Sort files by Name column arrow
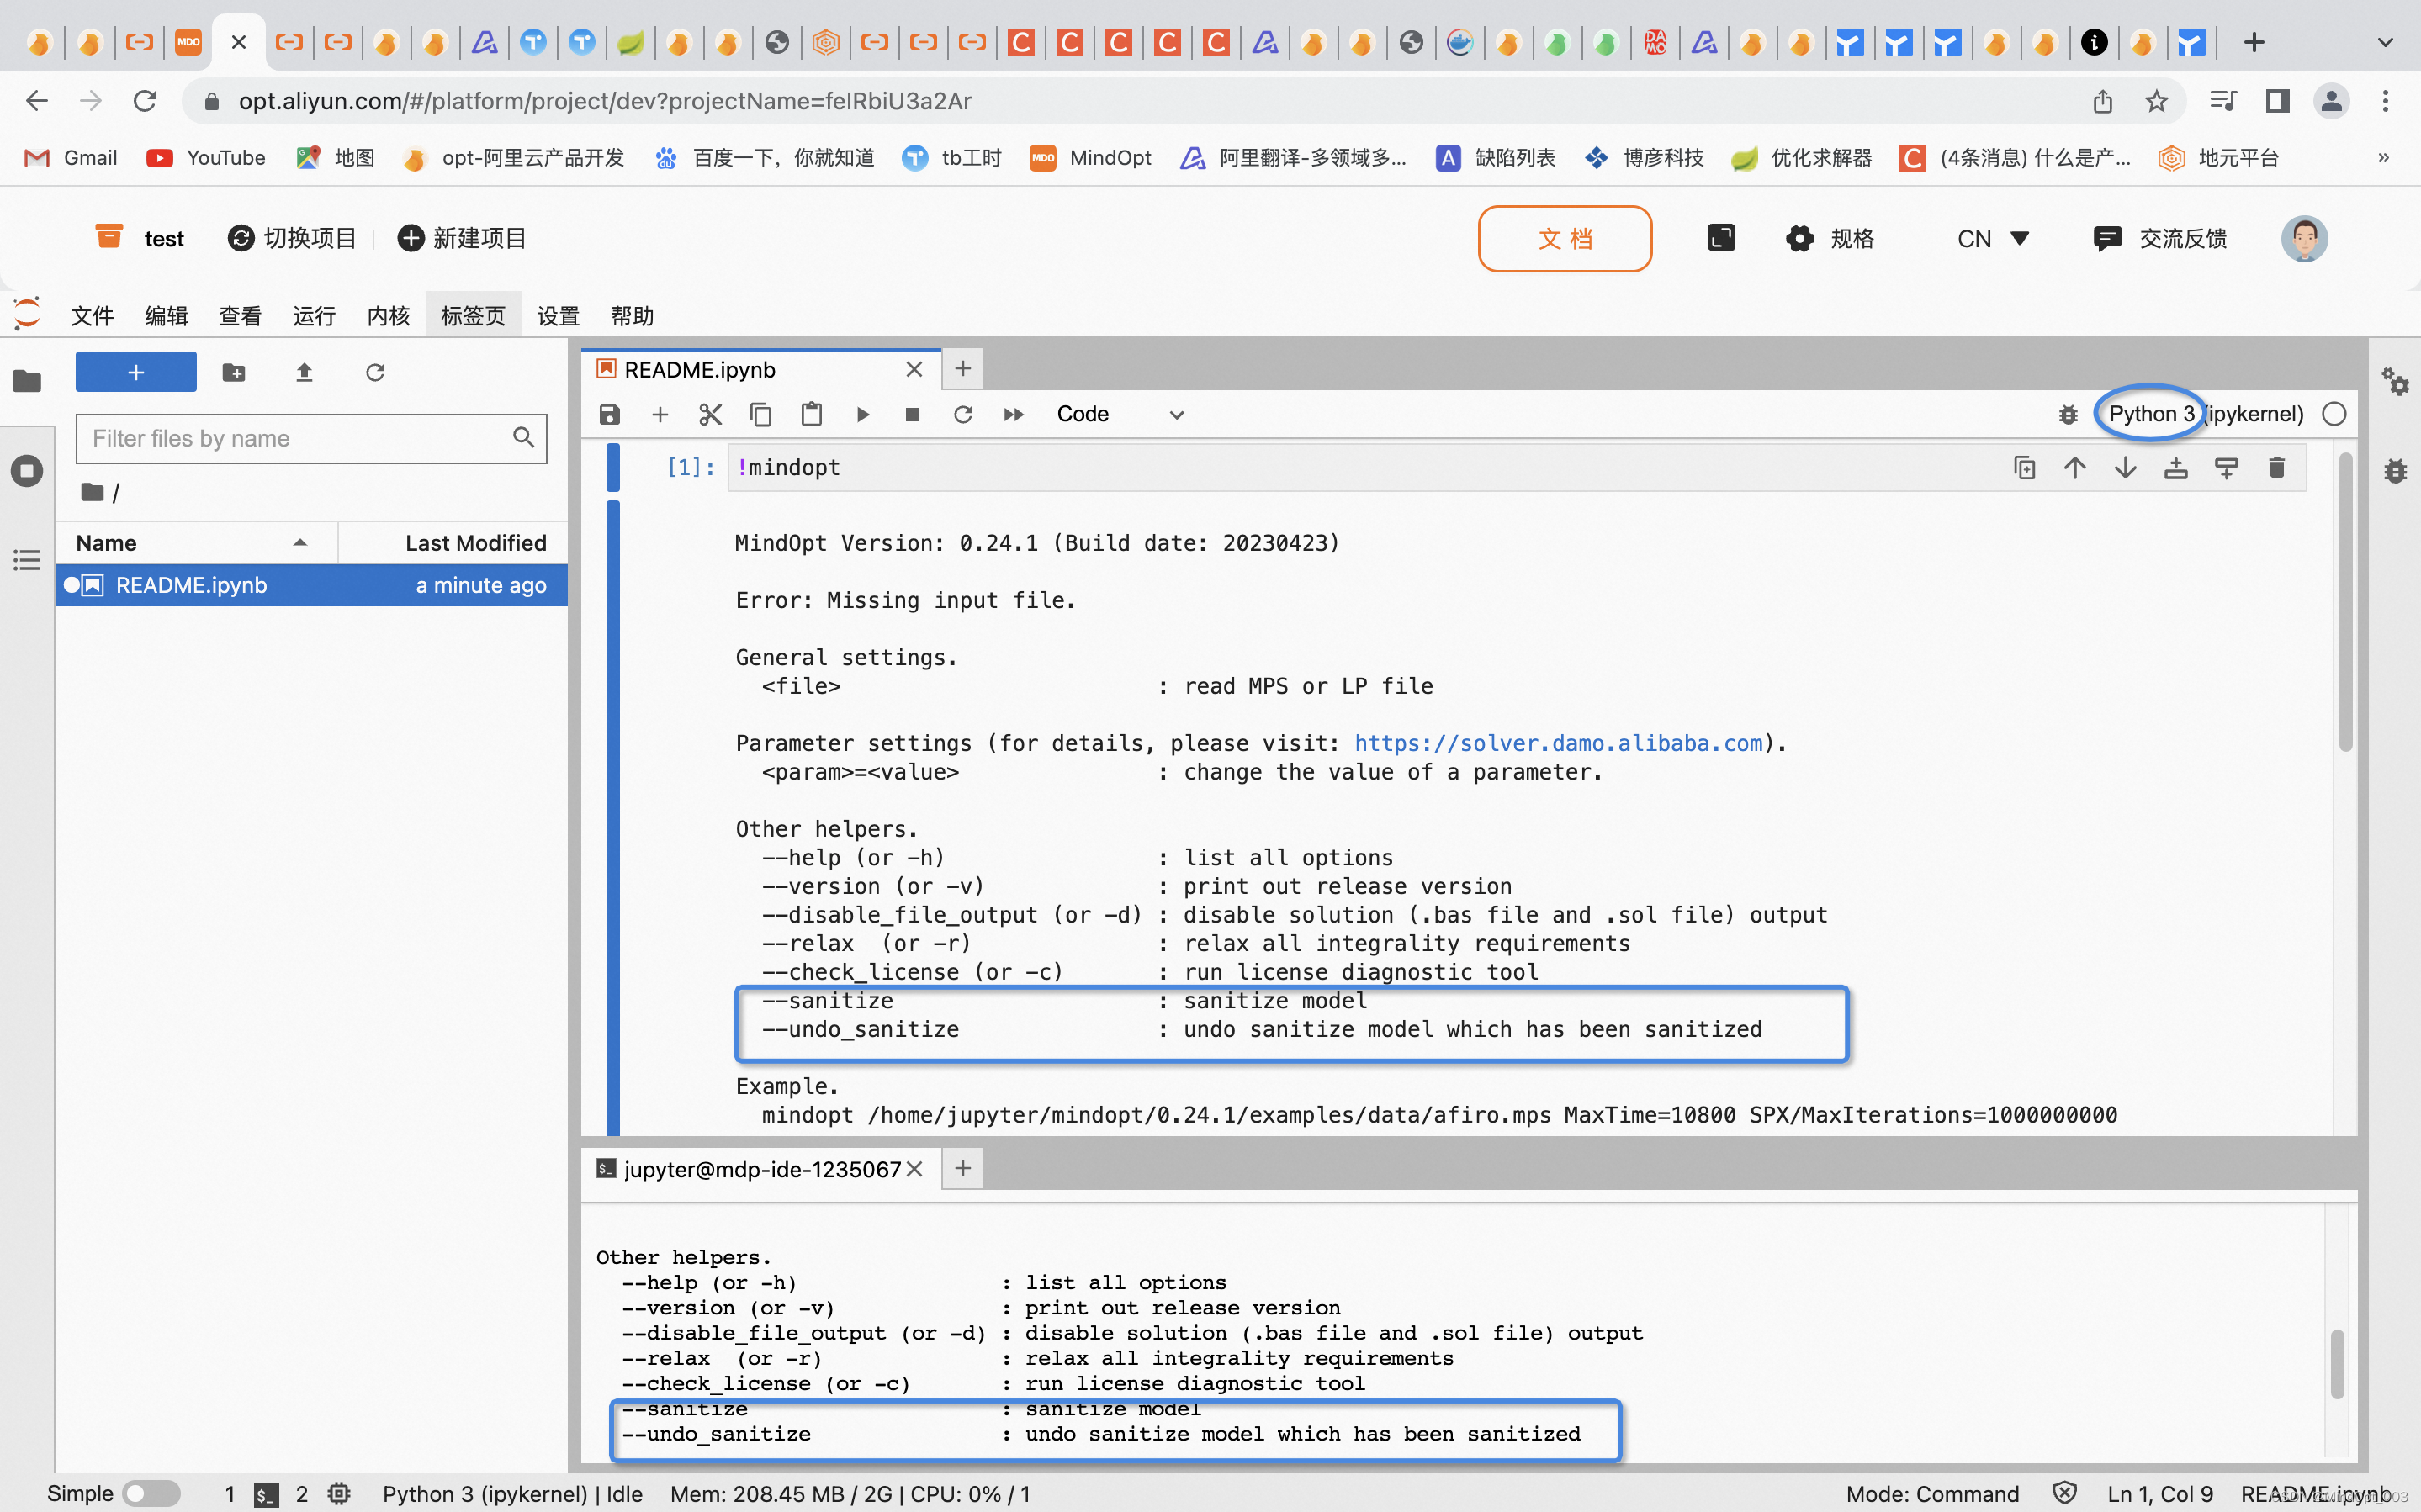This screenshot has width=2421, height=1512. (x=300, y=542)
